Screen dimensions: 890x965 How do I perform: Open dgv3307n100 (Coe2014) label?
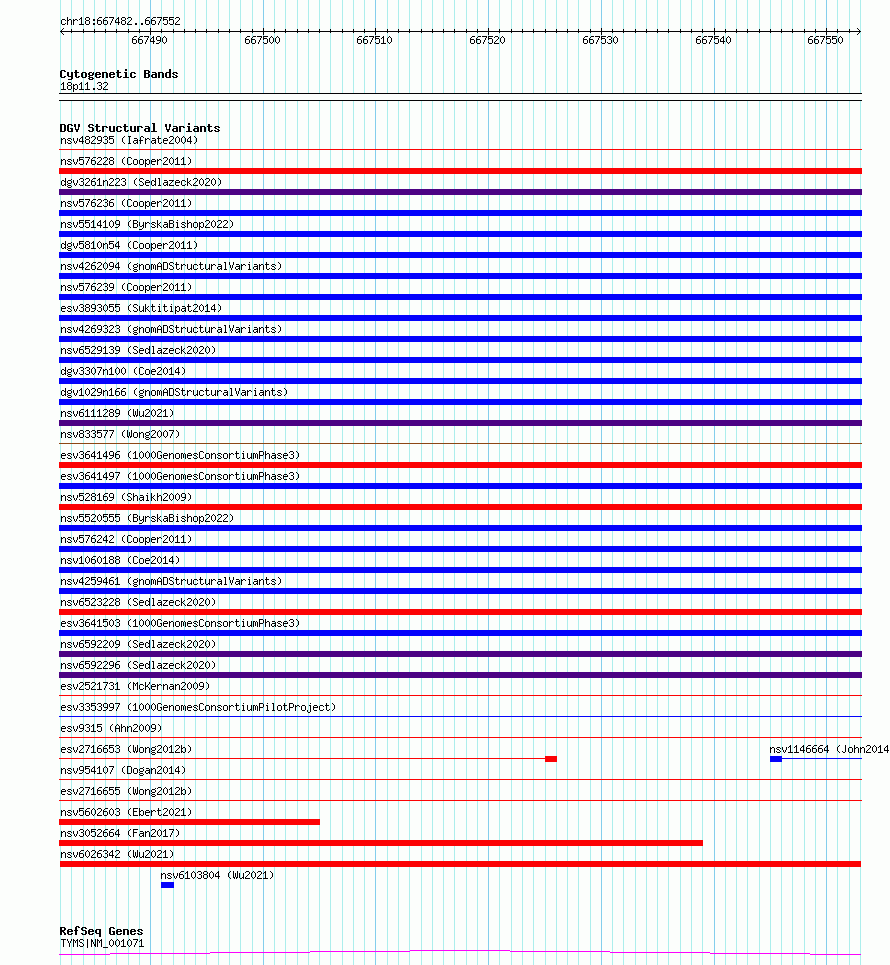tap(122, 371)
